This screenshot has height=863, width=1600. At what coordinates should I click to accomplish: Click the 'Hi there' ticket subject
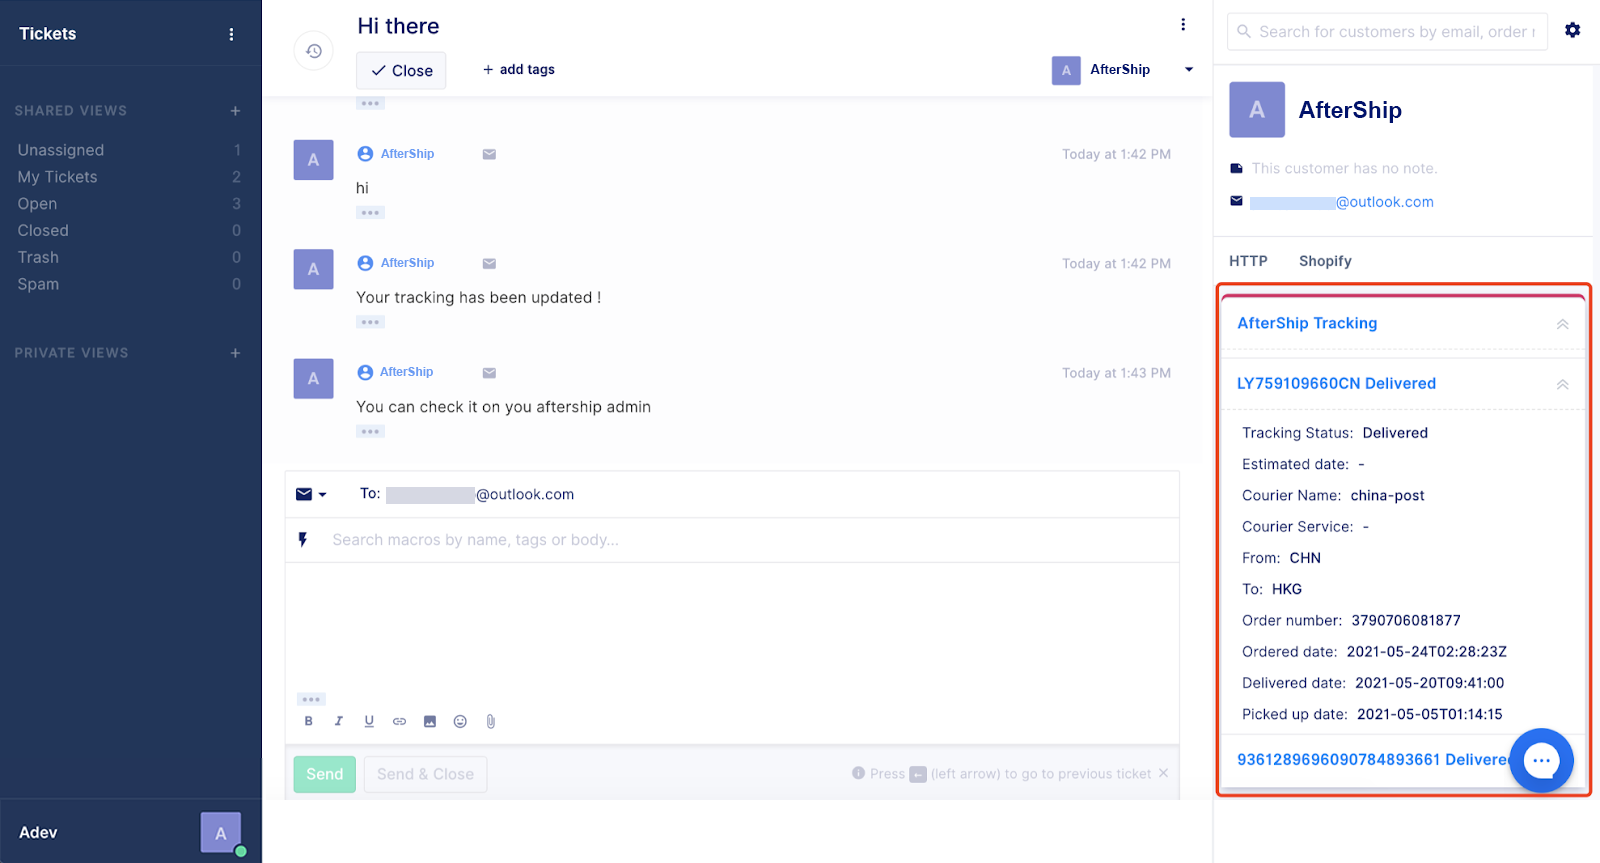(x=398, y=26)
